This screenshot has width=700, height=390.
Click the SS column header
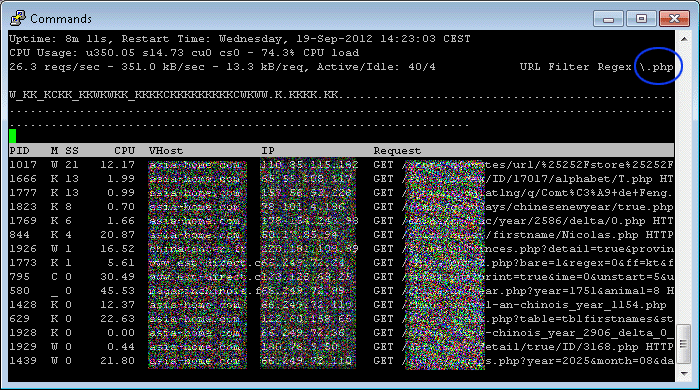click(72, 150)
